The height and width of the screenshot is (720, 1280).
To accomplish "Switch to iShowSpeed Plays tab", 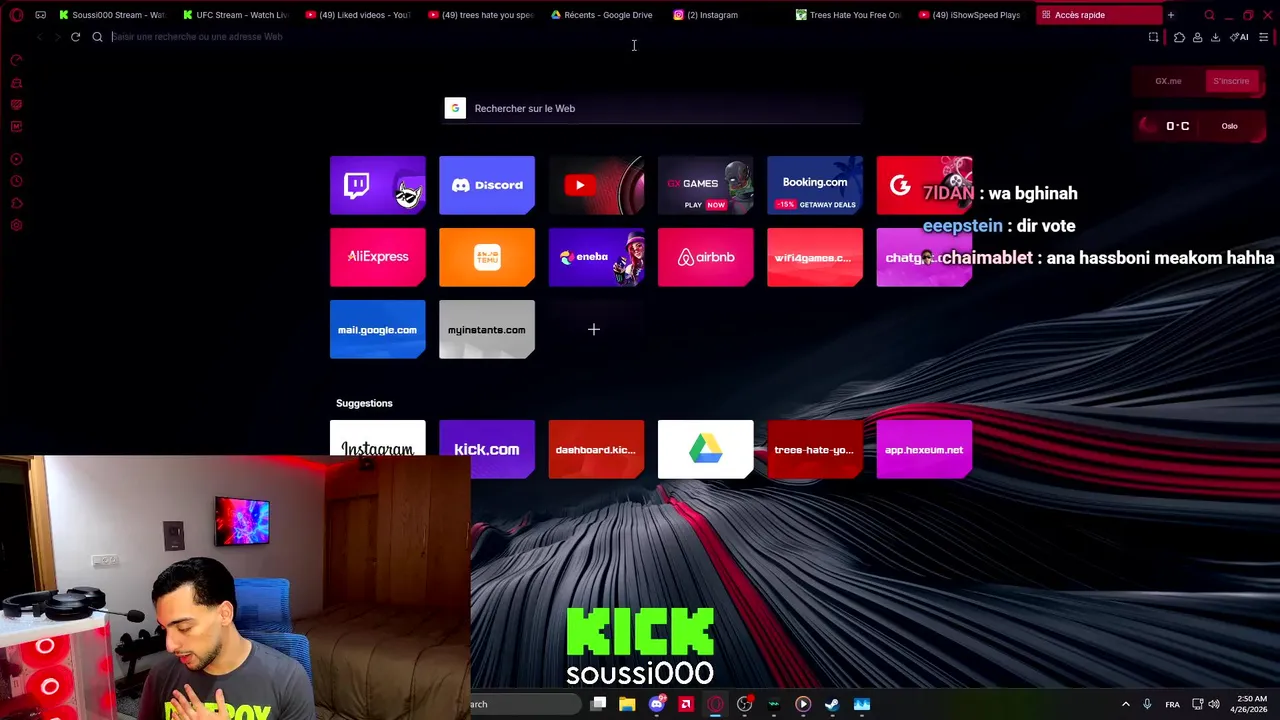I will (x=973, y=15).
